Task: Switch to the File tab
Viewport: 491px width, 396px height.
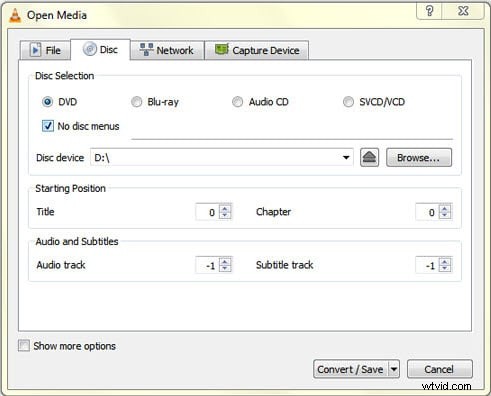Action: (45, 50)
